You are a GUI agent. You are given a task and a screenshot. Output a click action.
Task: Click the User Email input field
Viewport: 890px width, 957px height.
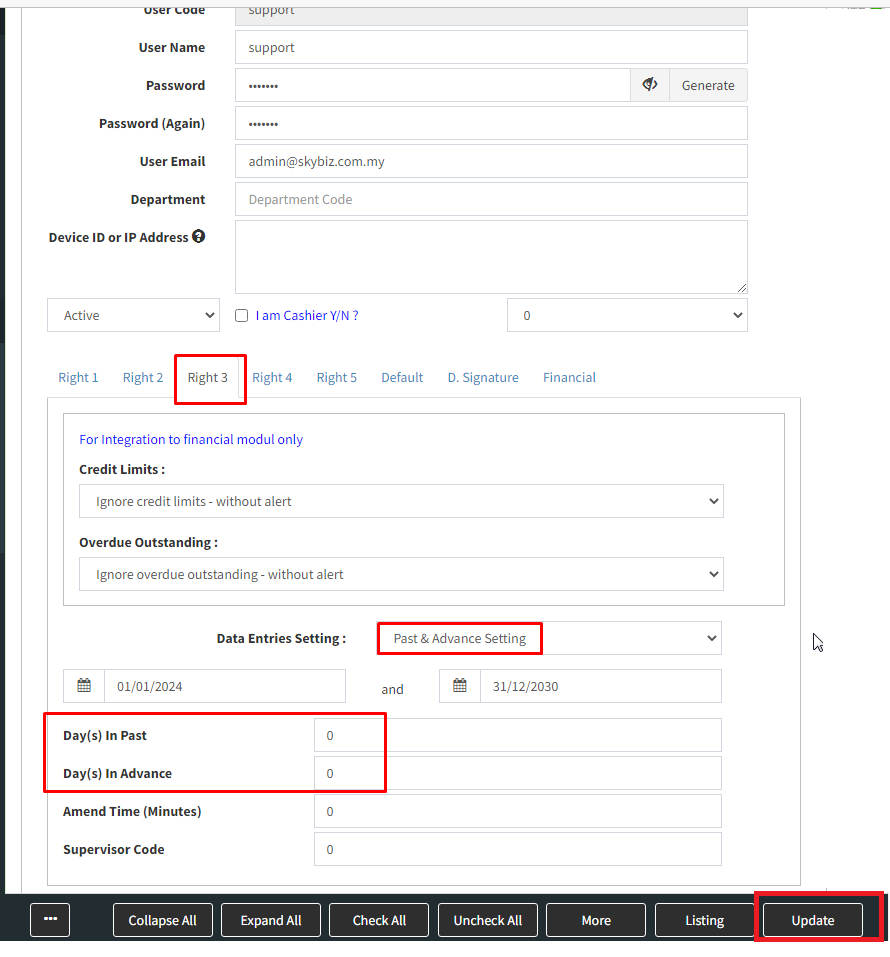(x=491, y=161)
